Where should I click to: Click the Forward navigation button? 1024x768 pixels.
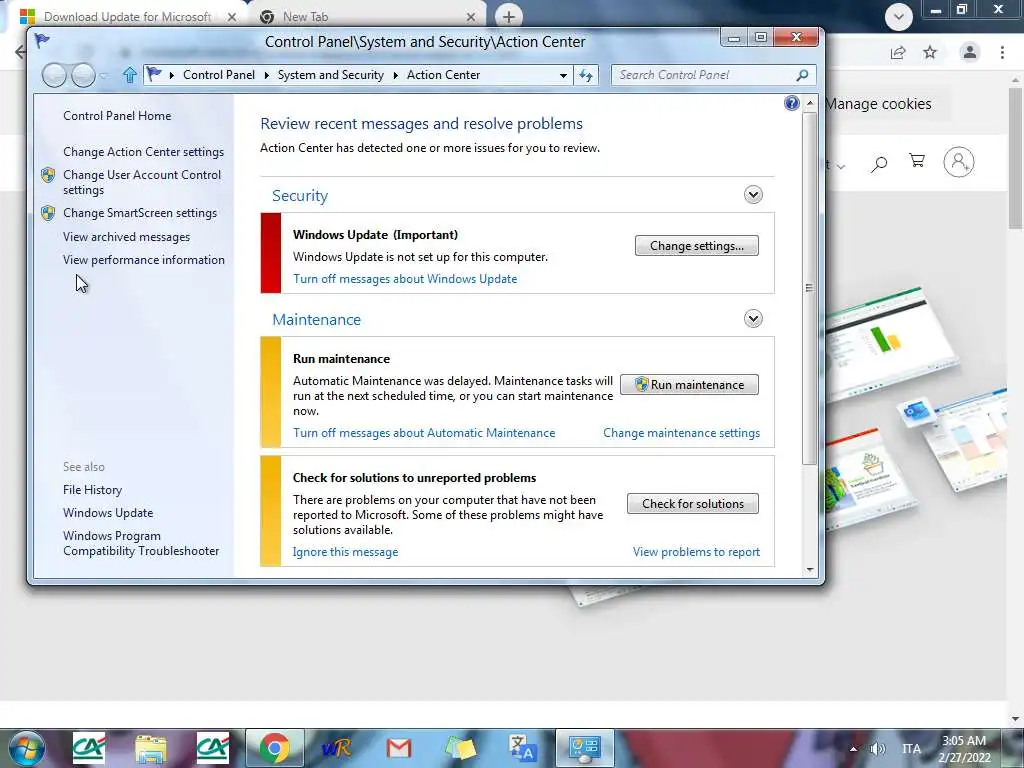(x=83, y=75)
